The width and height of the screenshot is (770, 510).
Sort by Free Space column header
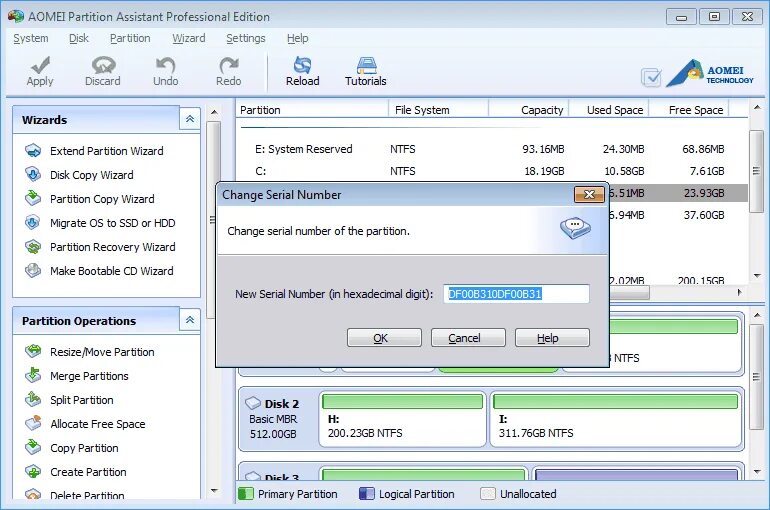[689, 110]
